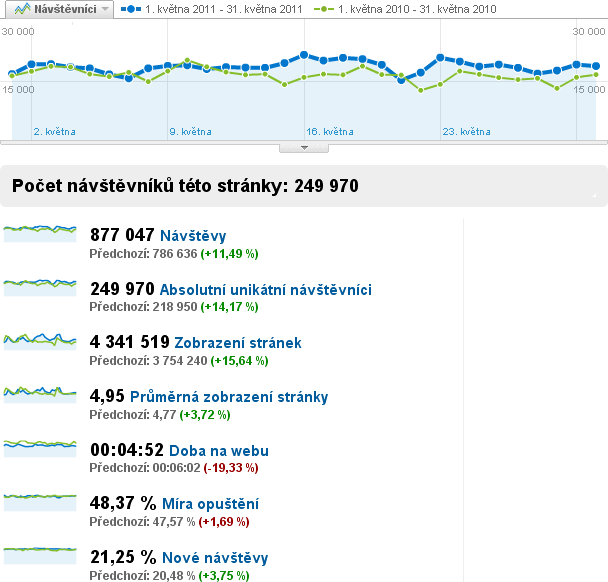
Task: Open the Doba na webu report
Action: point(219,451)
